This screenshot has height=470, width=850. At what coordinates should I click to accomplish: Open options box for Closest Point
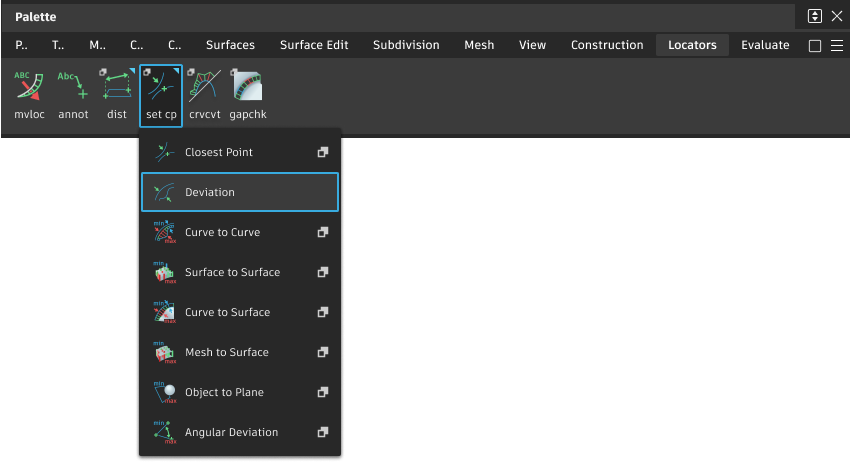(323, 152)
